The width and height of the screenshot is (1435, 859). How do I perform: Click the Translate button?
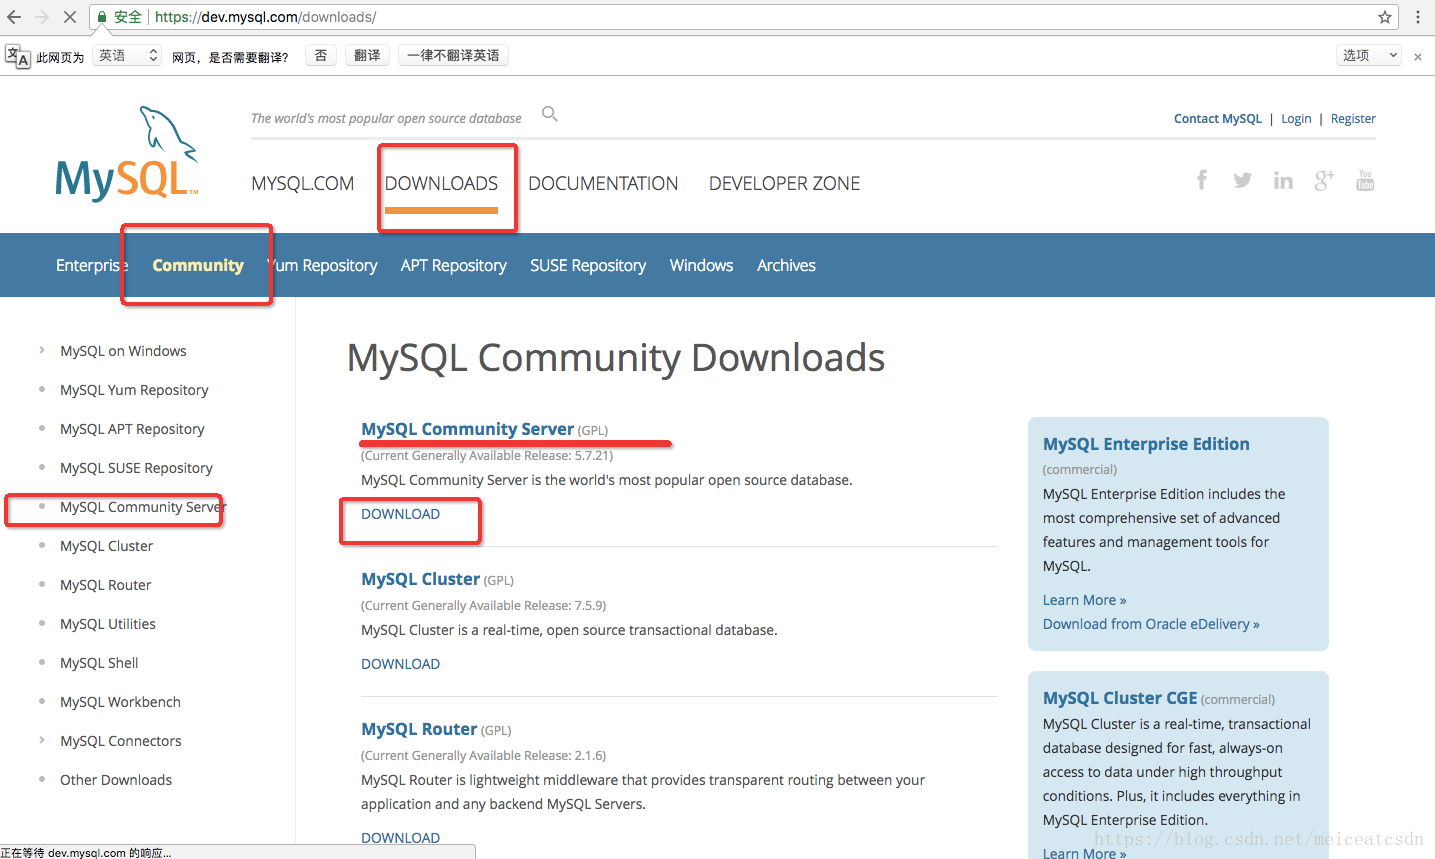click(x=367, y=56)
